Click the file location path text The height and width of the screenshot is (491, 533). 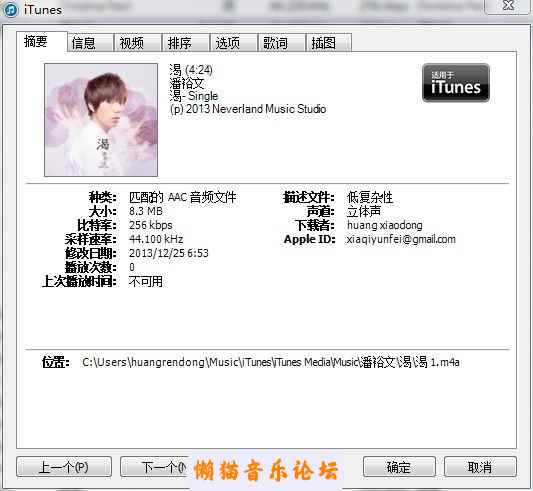[x=271, y=362]
